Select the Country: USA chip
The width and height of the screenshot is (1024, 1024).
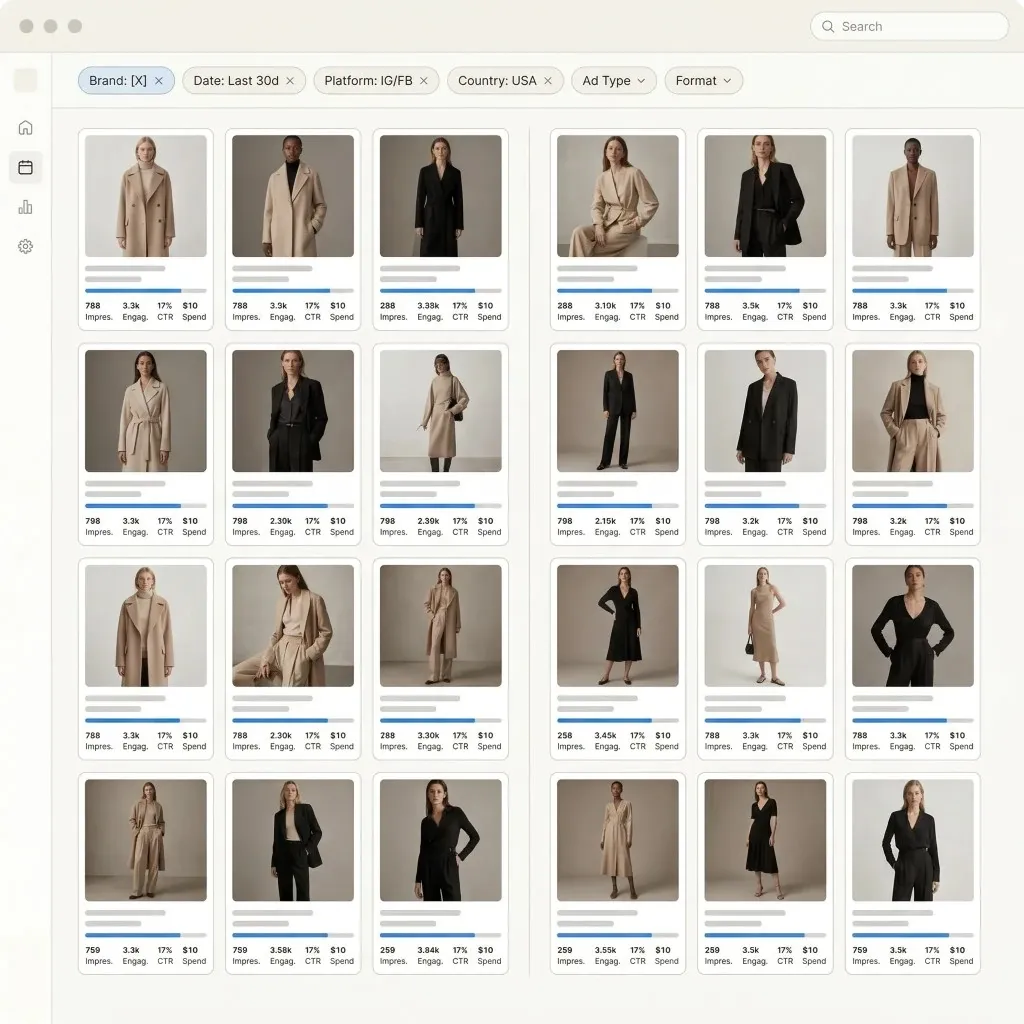(x=505, y=81)
